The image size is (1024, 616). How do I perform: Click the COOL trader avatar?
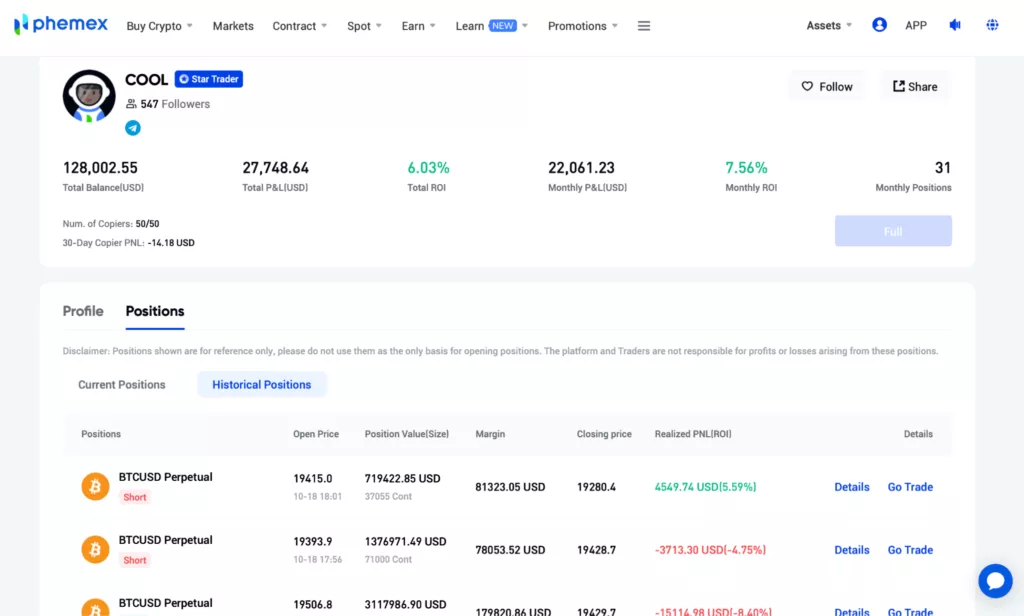click(89, 96)
